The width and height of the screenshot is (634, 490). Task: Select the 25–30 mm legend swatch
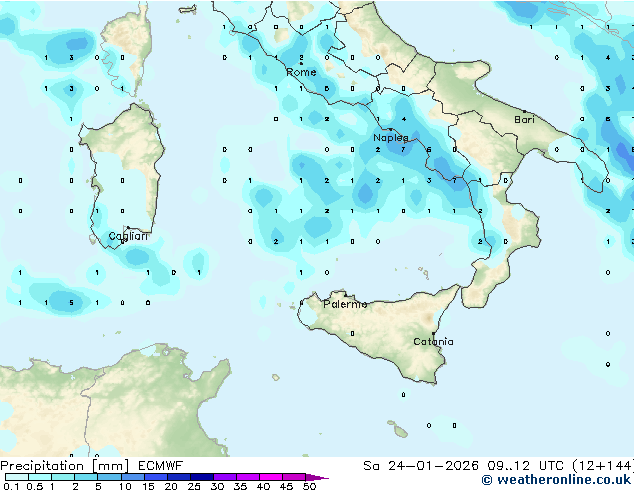pyautogui.click(x=202, y=477)
